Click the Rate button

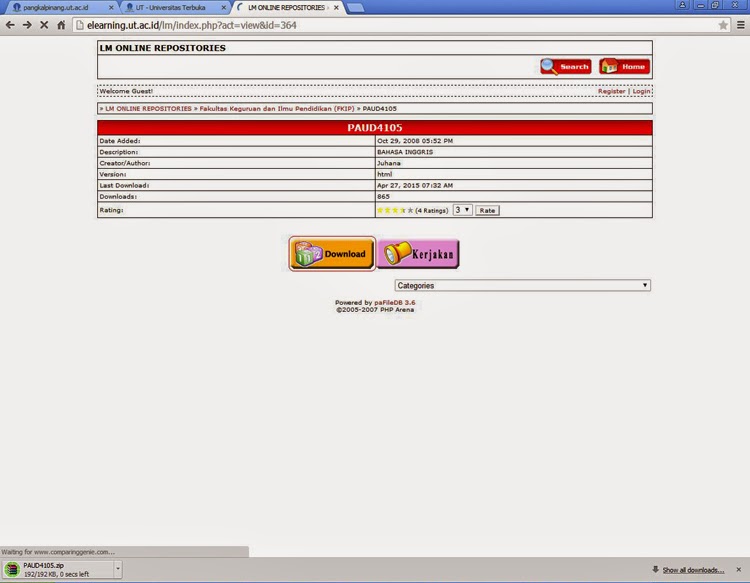click(487, 210)
